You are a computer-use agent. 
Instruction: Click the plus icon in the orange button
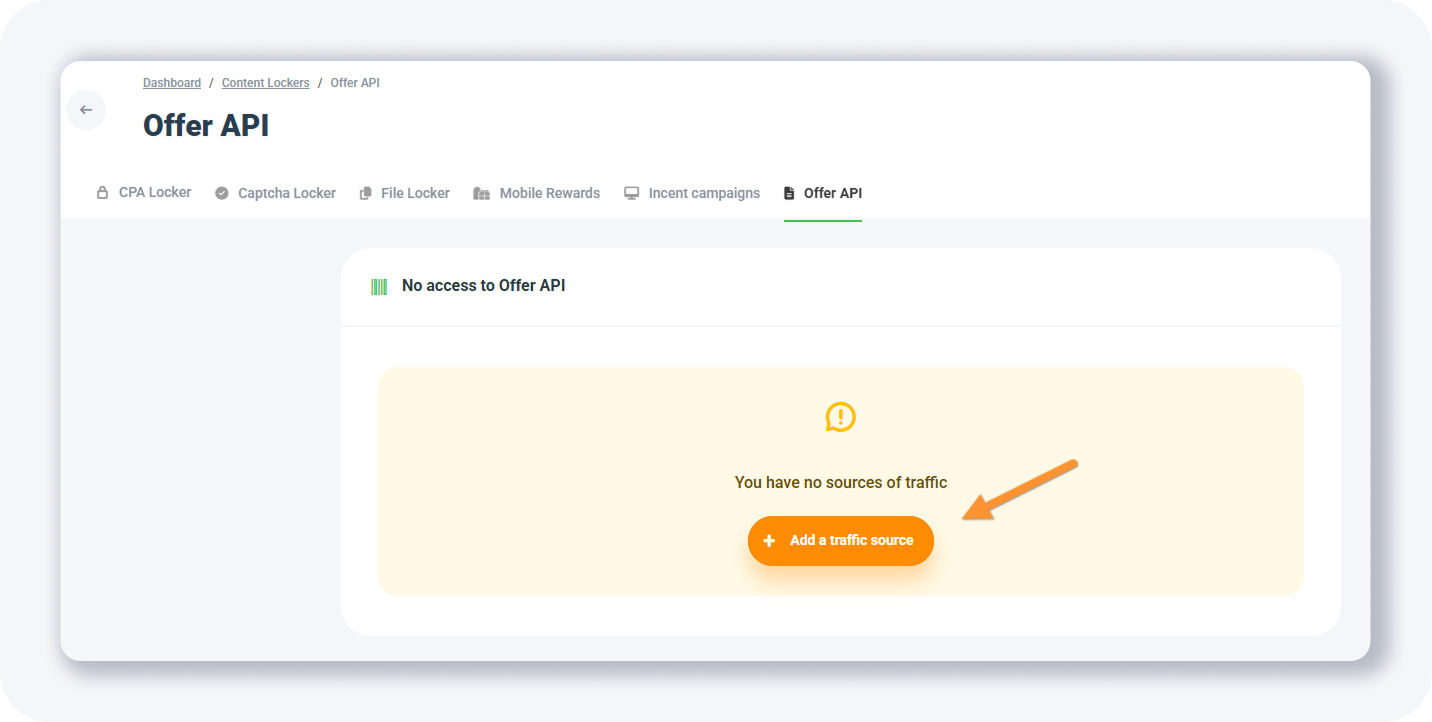tap(769, 541)
